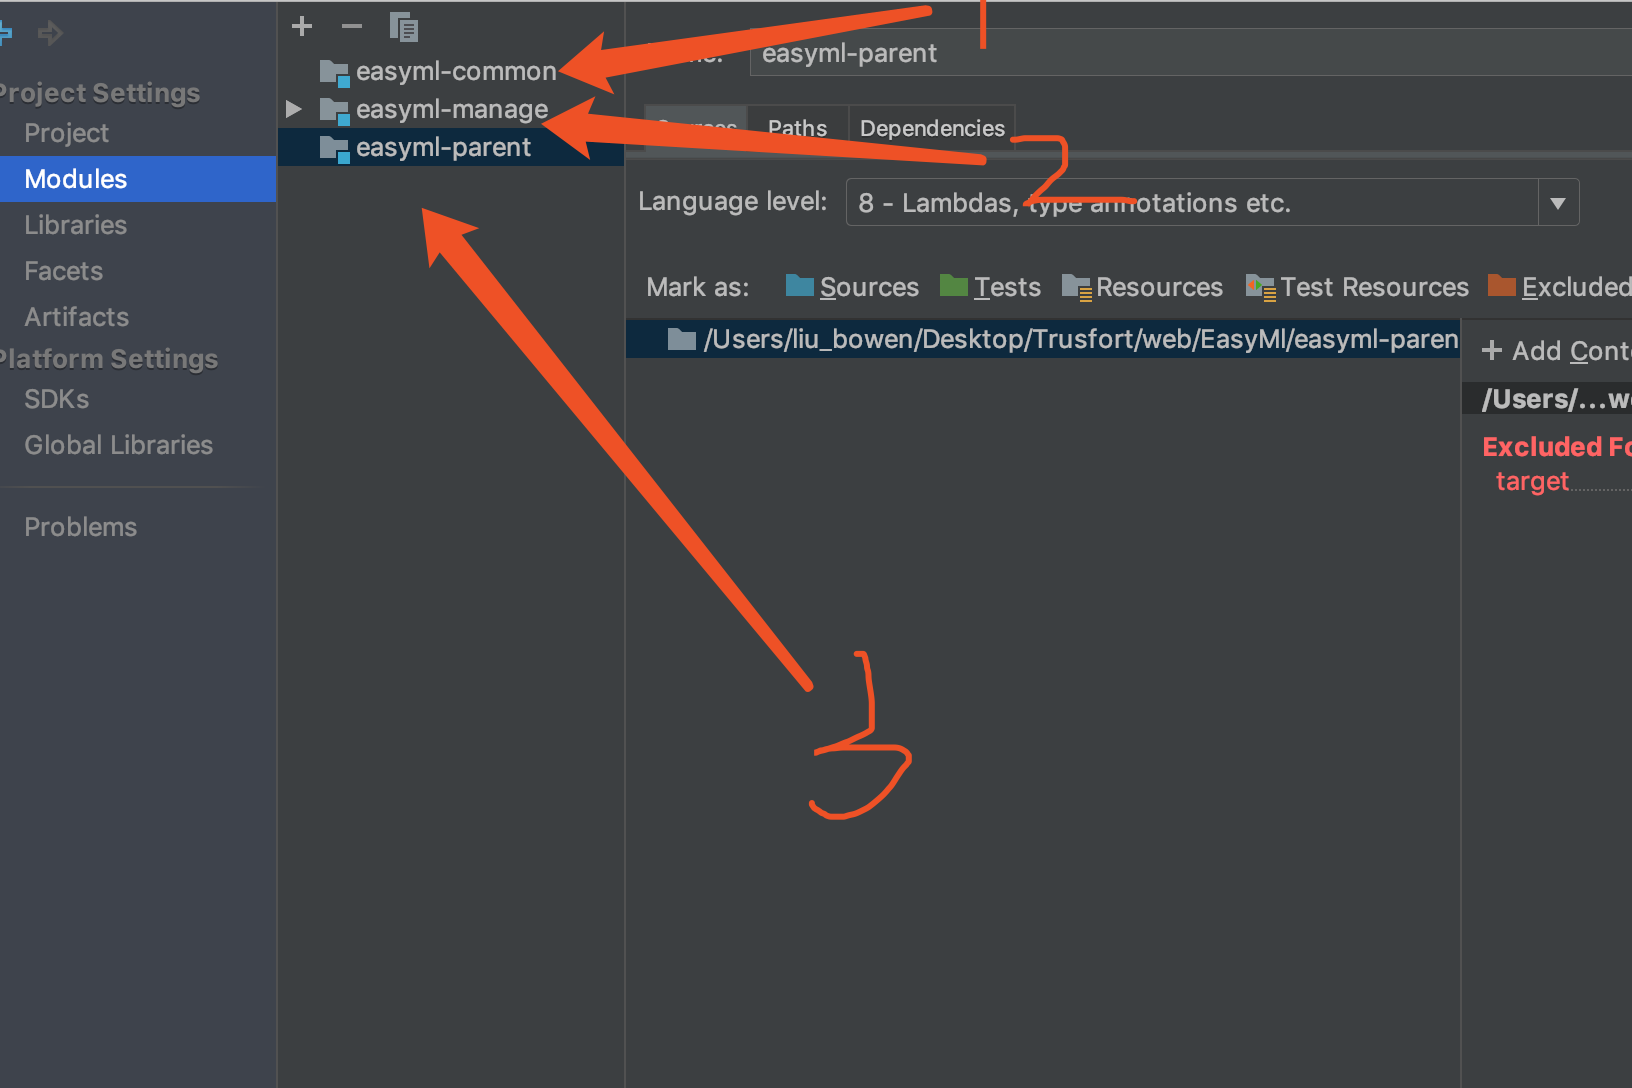Open Project settings section

pyautogui.click(x=66, y=133)
